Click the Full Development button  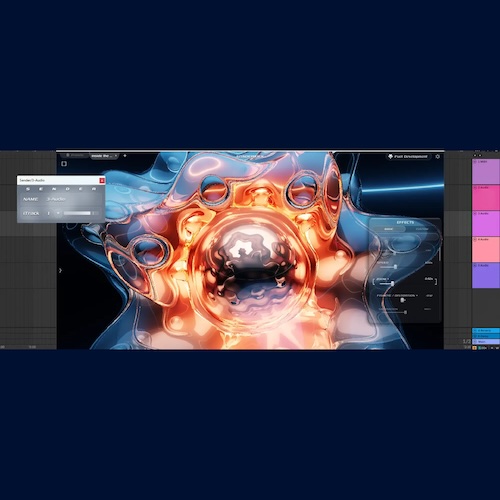click(408, 156)
